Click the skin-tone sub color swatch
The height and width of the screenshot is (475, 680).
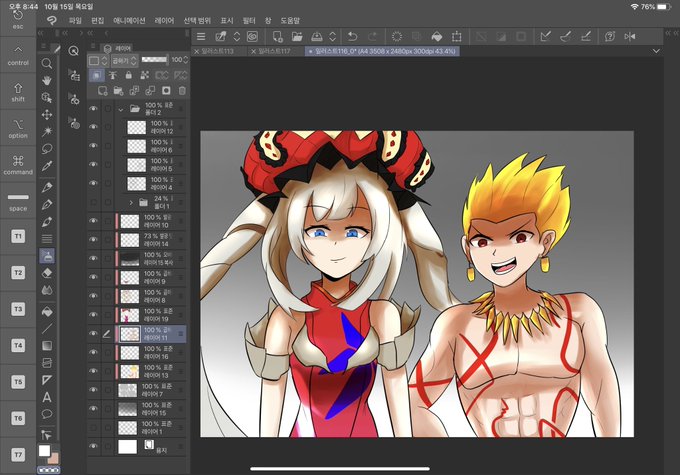click(54, 458)
